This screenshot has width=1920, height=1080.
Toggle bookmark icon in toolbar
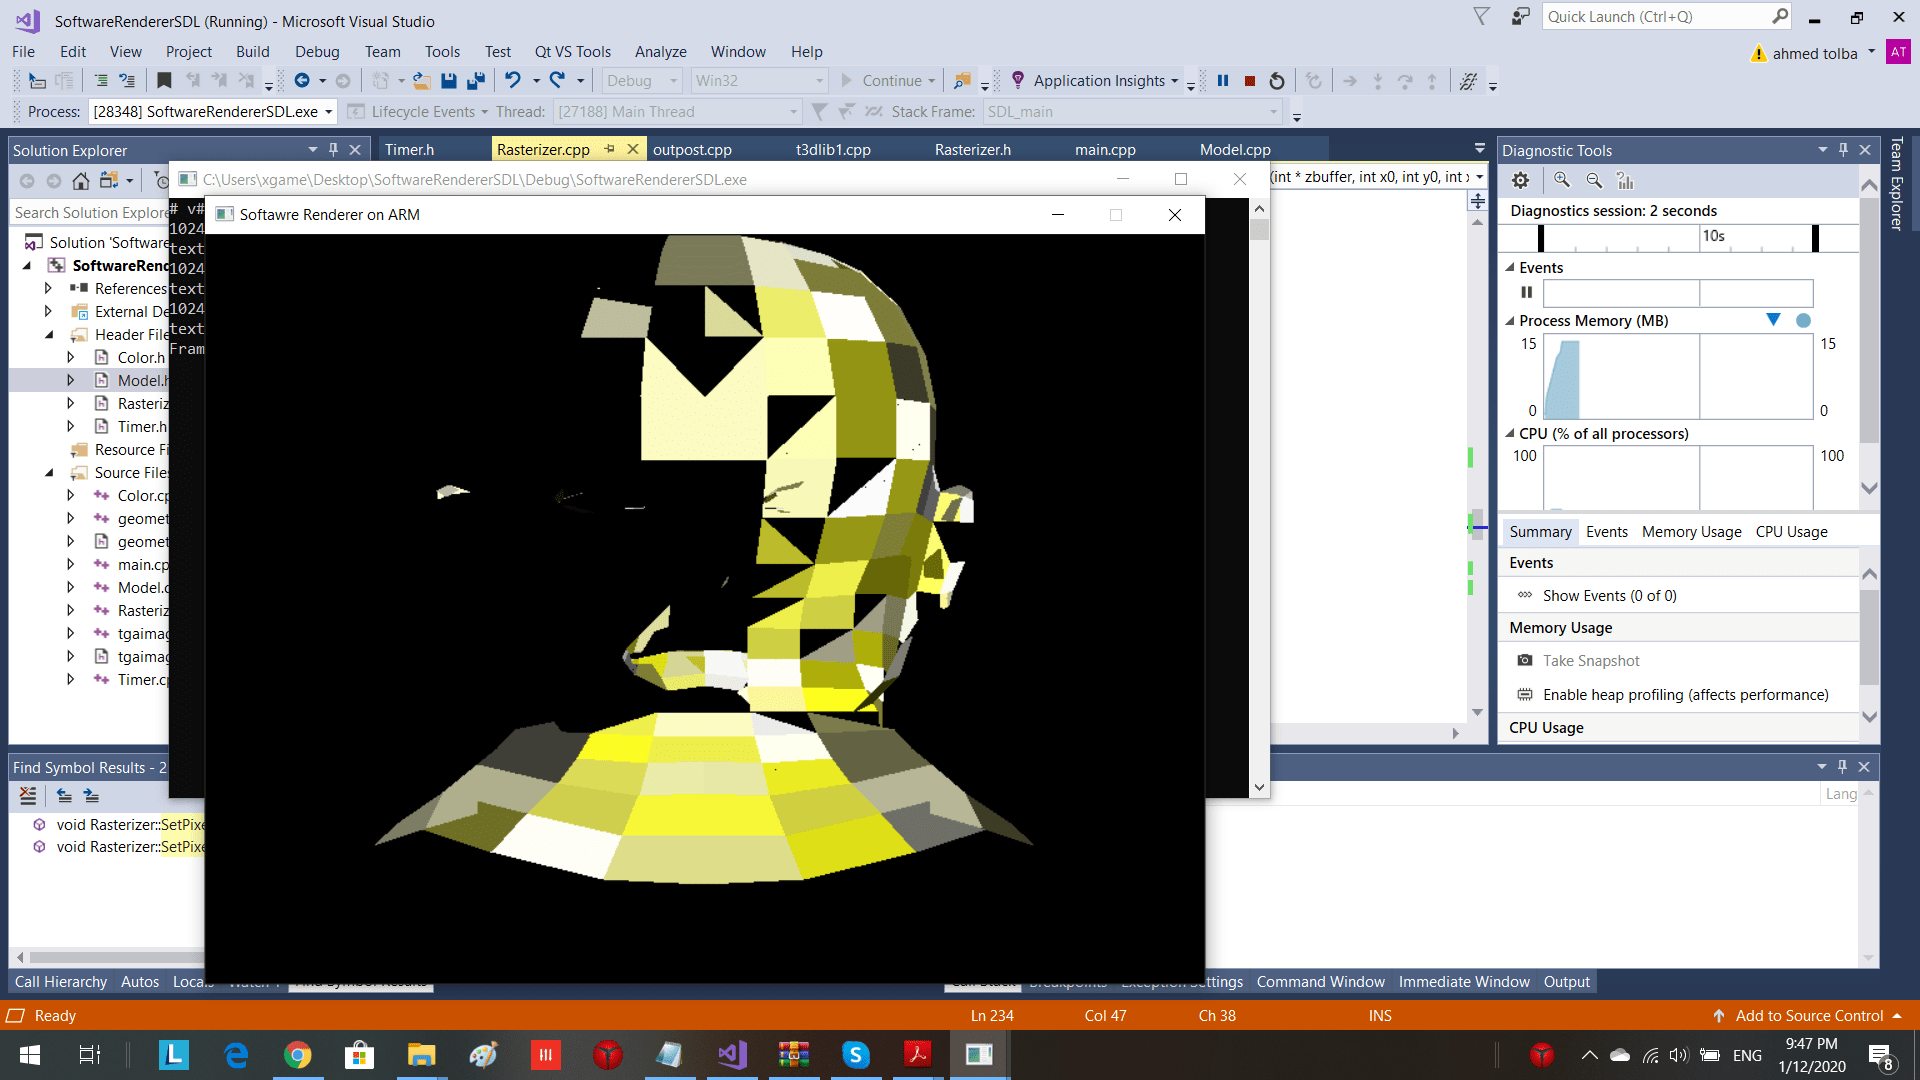coord(164,81)
